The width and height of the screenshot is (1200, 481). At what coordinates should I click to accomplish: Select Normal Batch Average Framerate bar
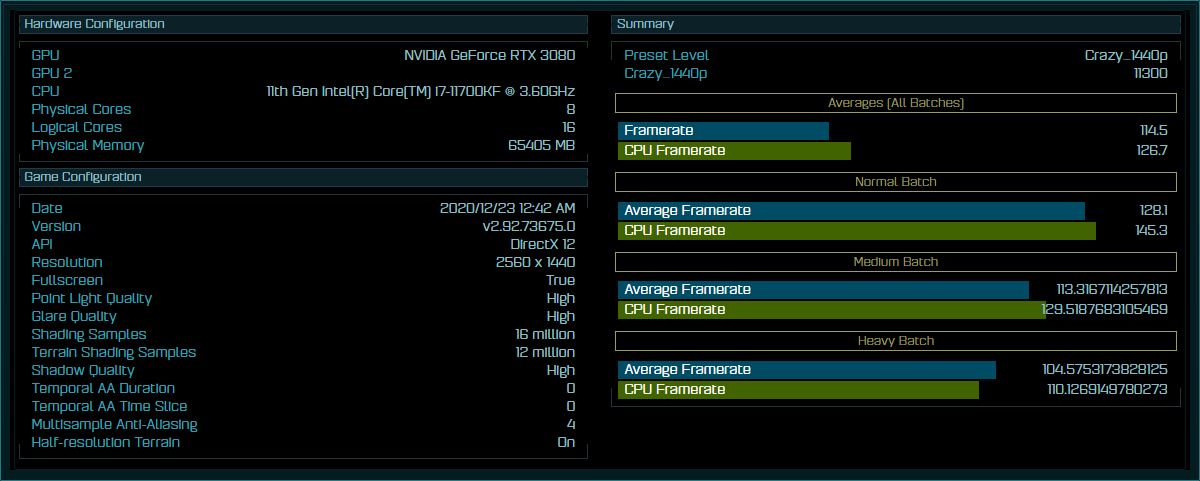(x=851, y=211)
